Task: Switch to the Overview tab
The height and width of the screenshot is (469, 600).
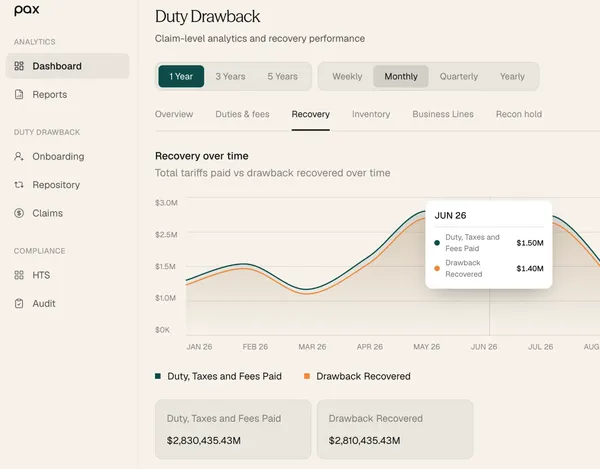Action: [174, 114]
